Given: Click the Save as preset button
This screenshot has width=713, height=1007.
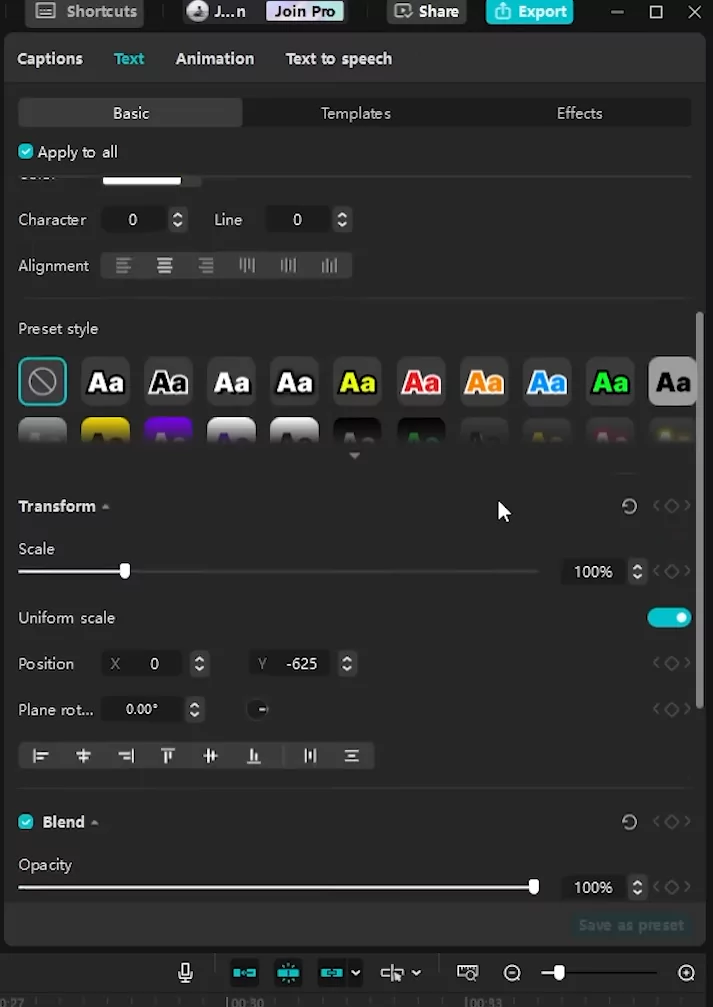Looking at the screenshot, I should [631, 925].
